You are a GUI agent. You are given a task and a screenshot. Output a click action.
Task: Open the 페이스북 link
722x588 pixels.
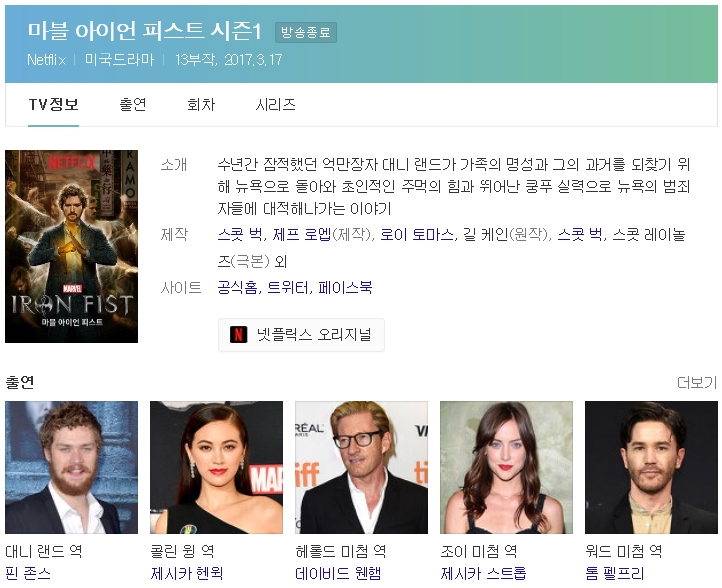(345, 288)
